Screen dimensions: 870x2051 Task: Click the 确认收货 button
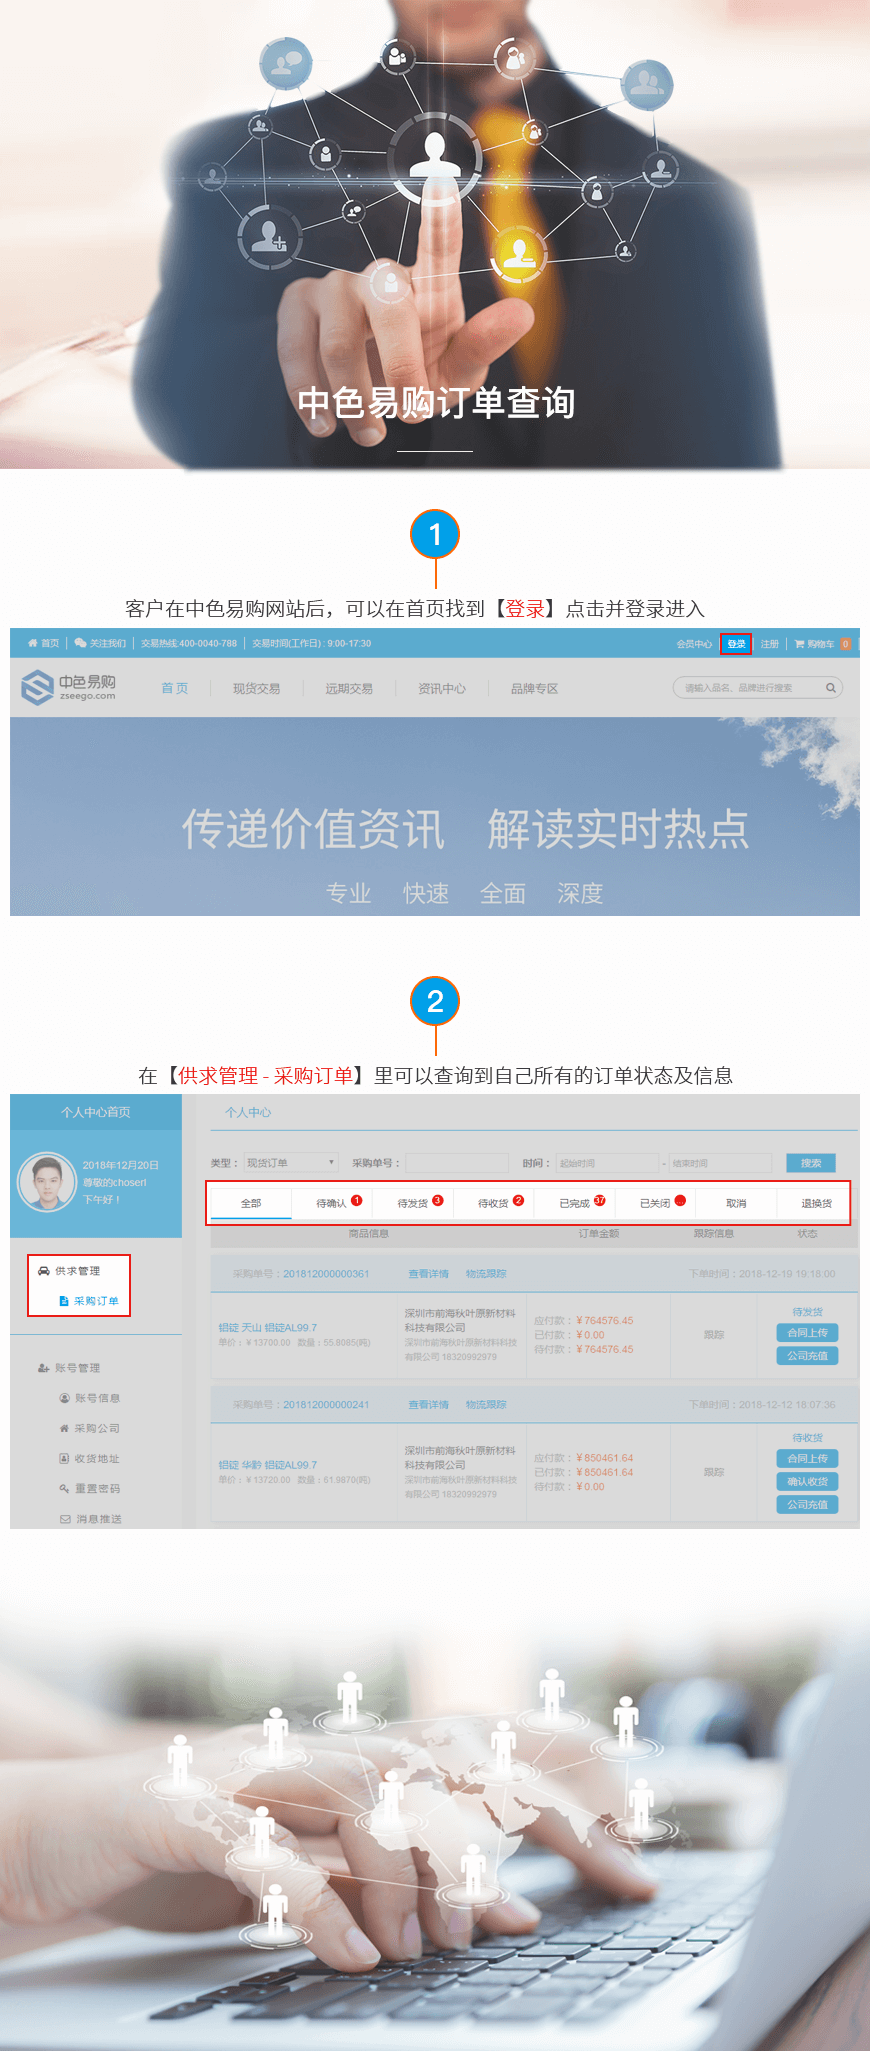pos(807,1482)
